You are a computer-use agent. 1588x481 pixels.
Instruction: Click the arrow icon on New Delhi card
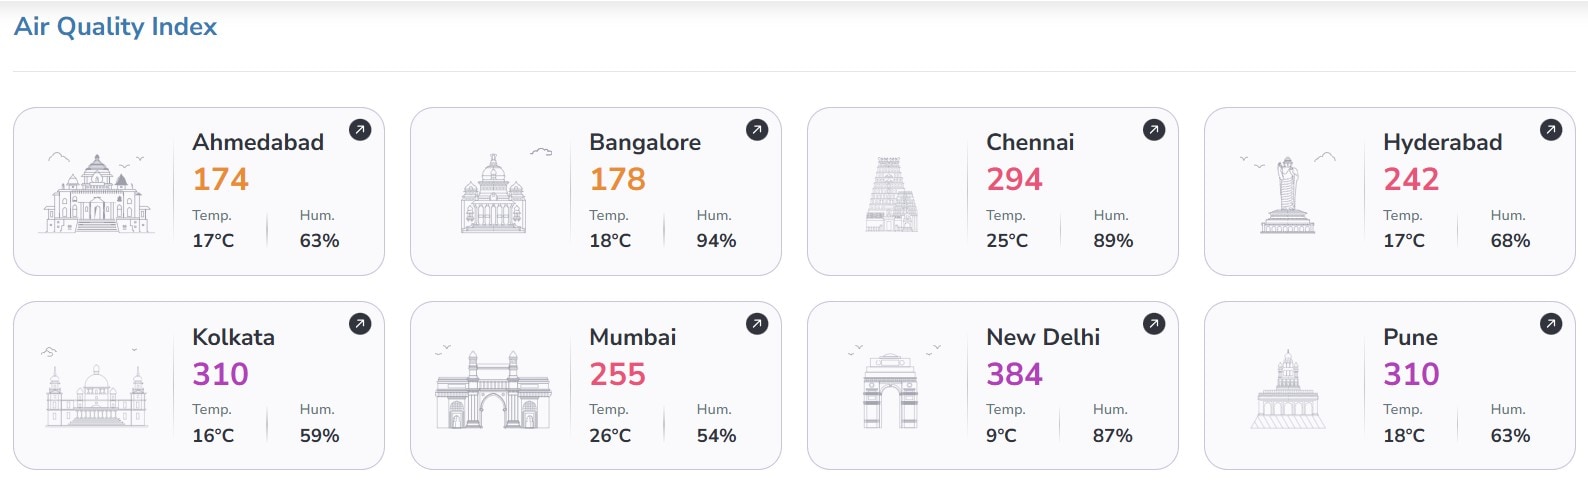tap(1154, 324)
